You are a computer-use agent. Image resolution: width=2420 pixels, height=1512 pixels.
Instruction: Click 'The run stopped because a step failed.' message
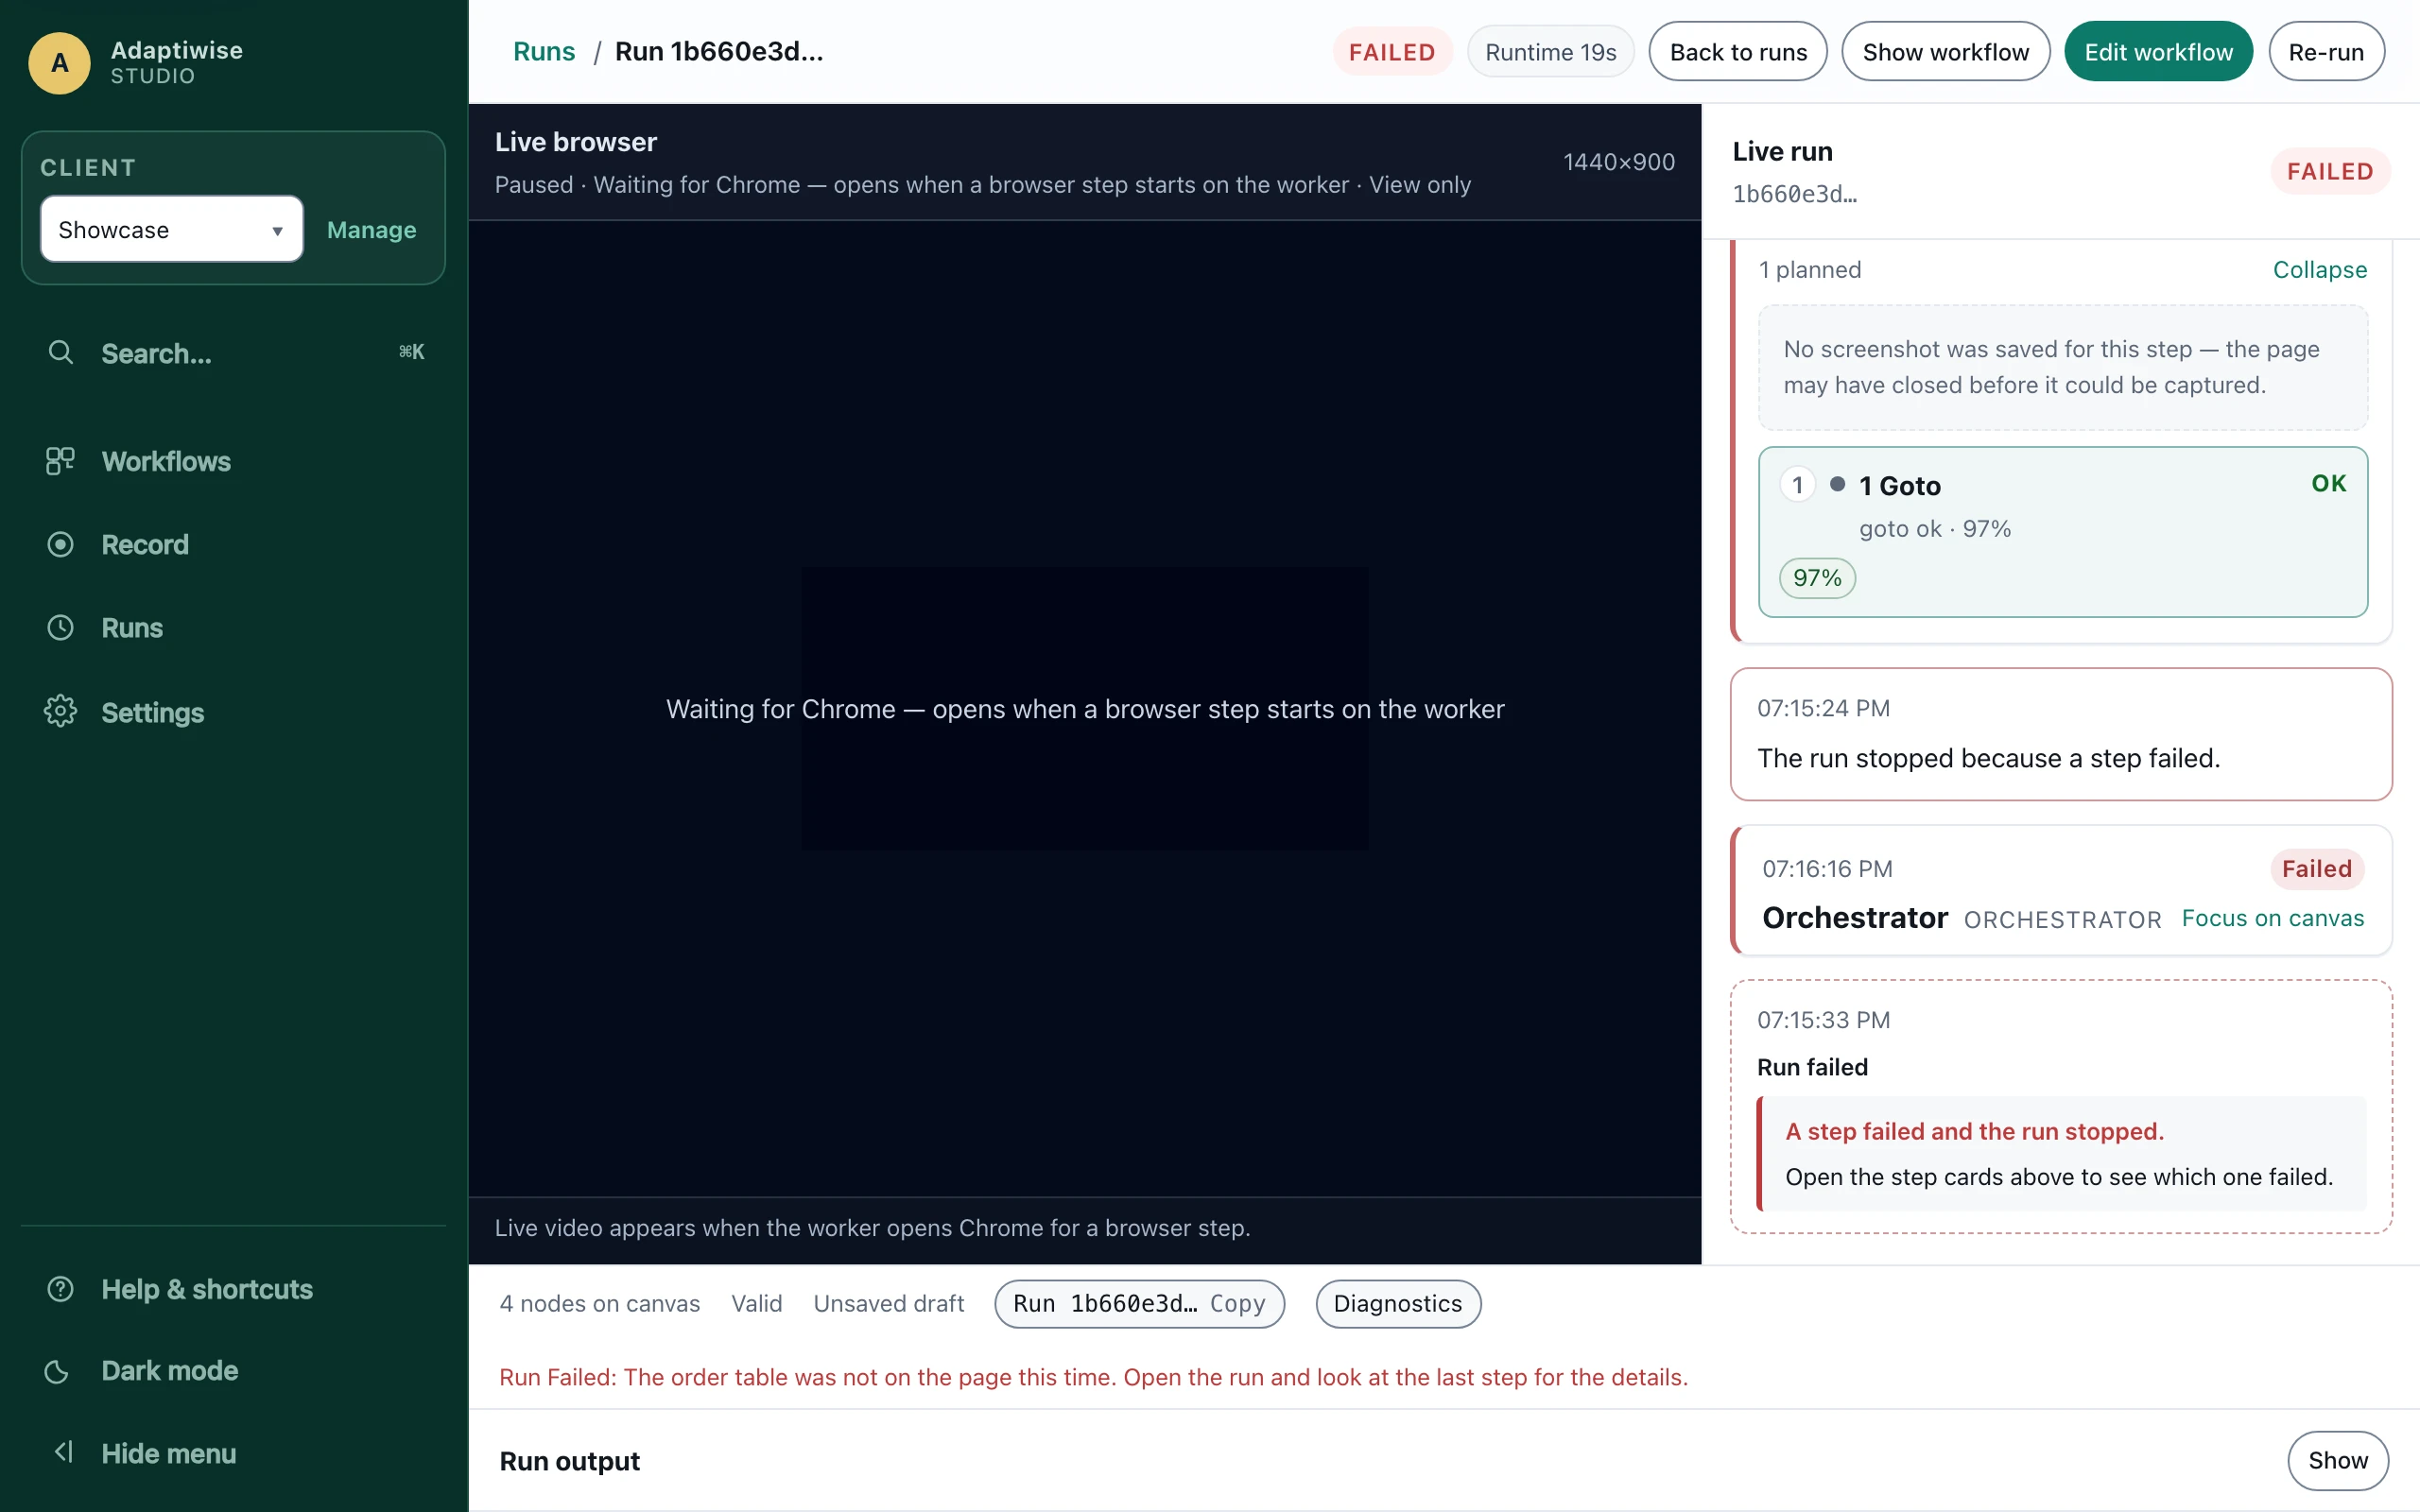(1988, 757)
